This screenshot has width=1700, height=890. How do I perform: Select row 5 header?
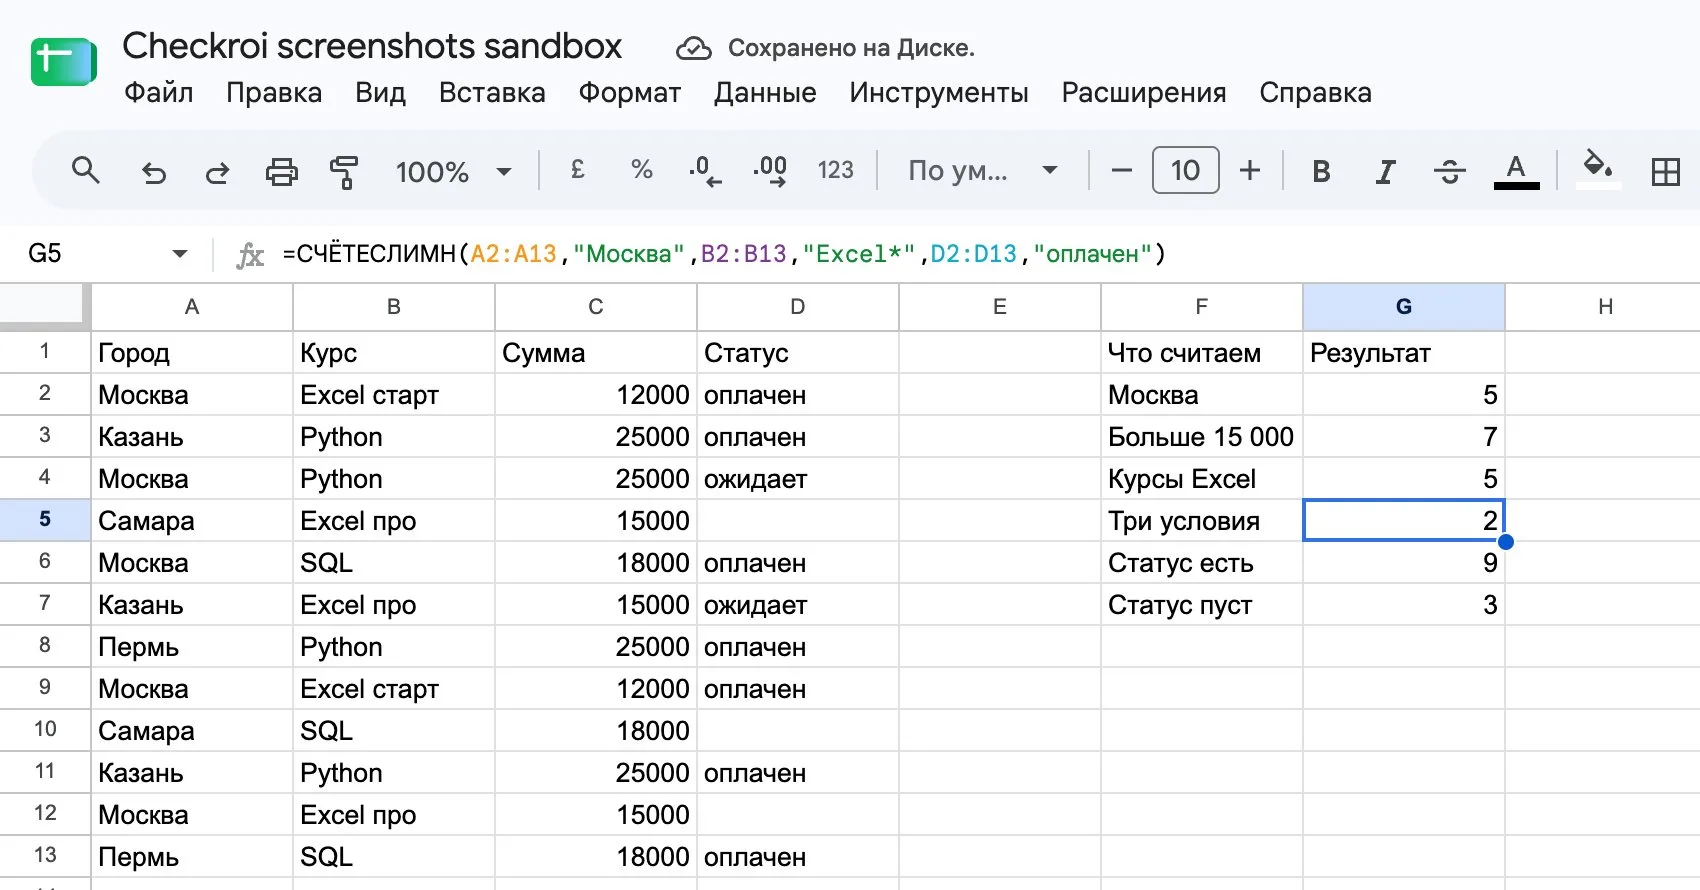(x=45, y=520)
